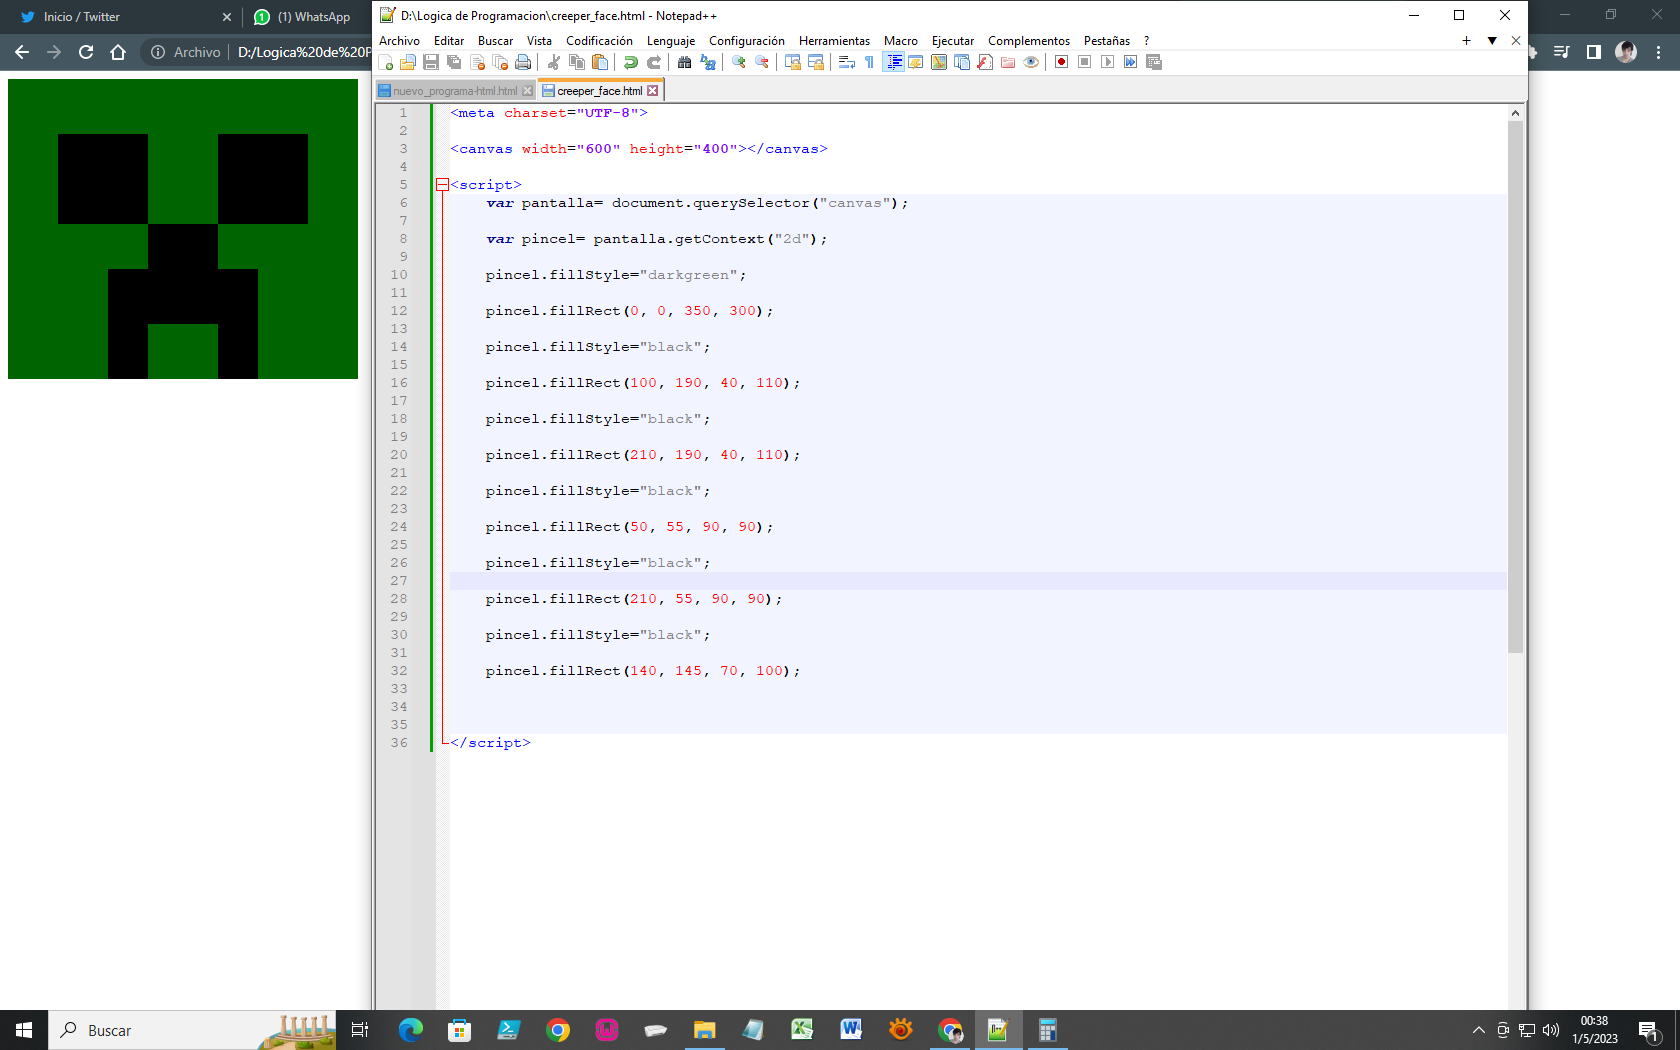Print the document using the printer icon

point(523,62)
